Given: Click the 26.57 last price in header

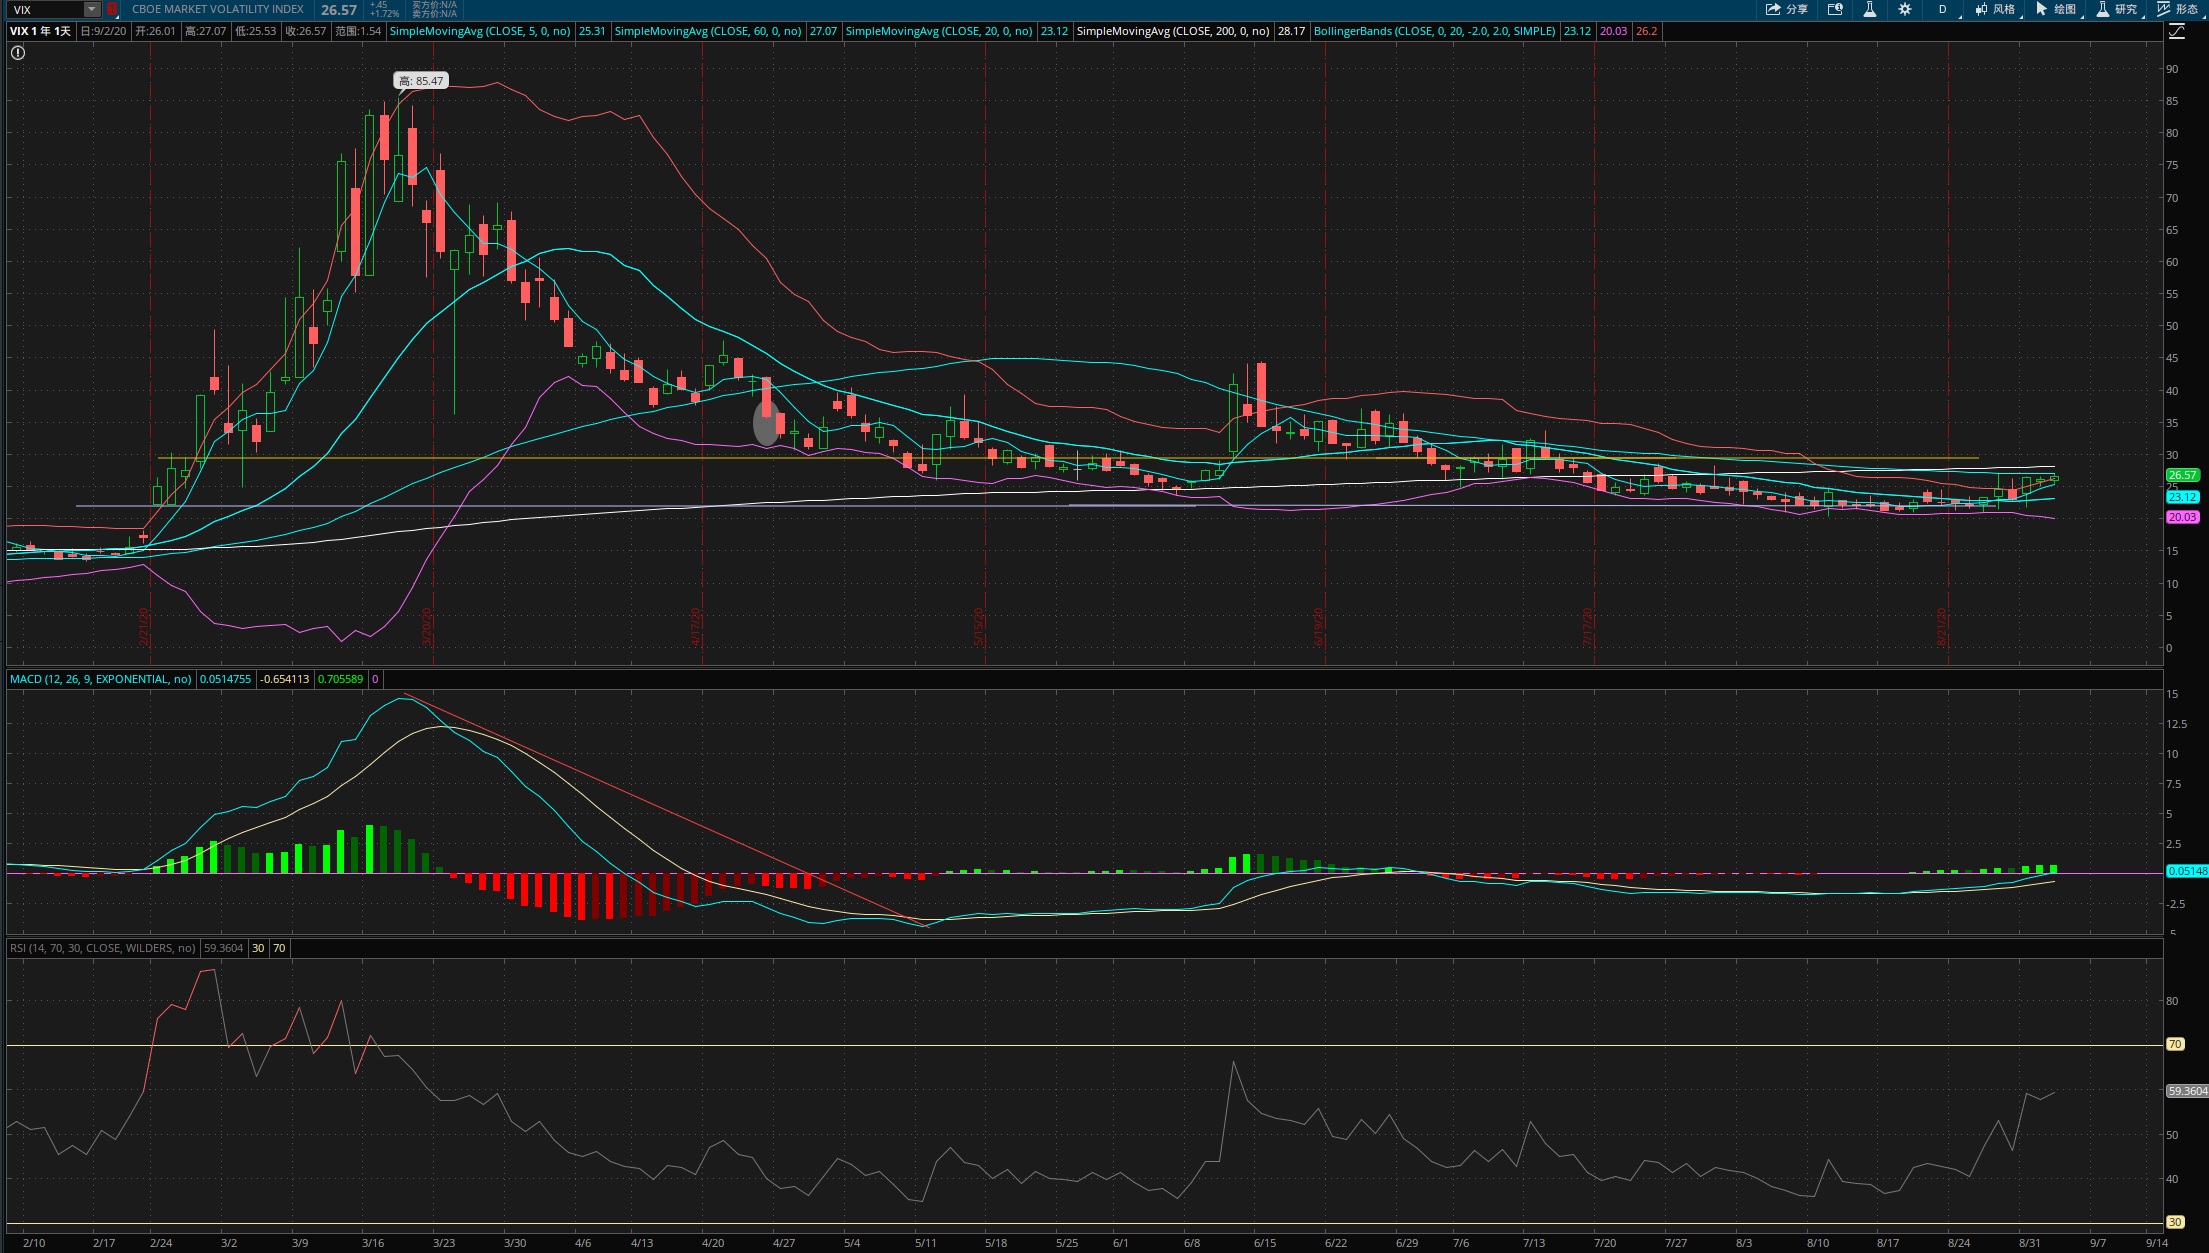Looking at the screenshot, I should 339,10.
